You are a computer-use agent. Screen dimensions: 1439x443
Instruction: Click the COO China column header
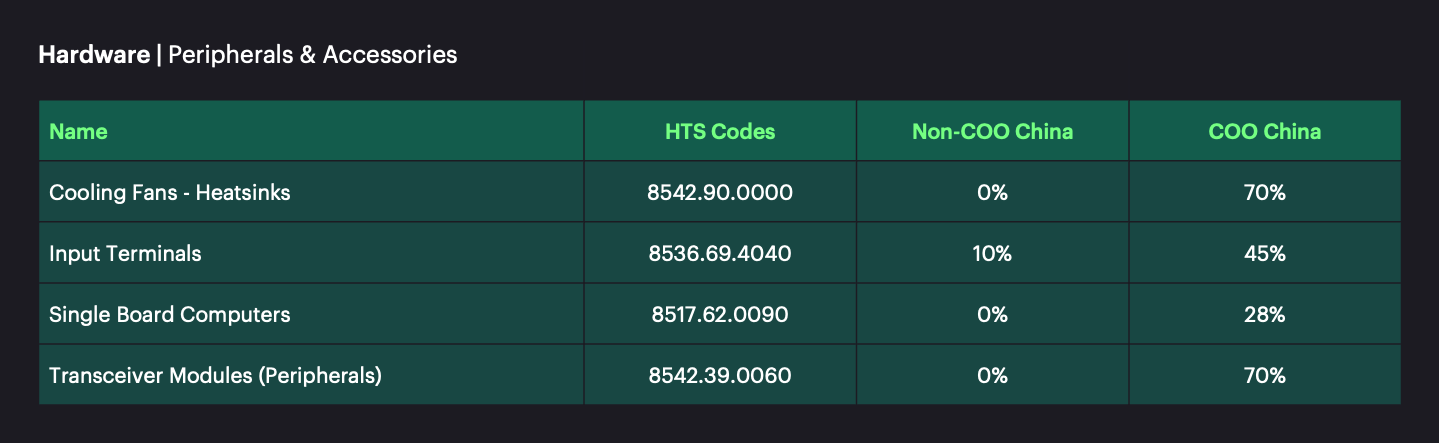tap(1265, 131)
